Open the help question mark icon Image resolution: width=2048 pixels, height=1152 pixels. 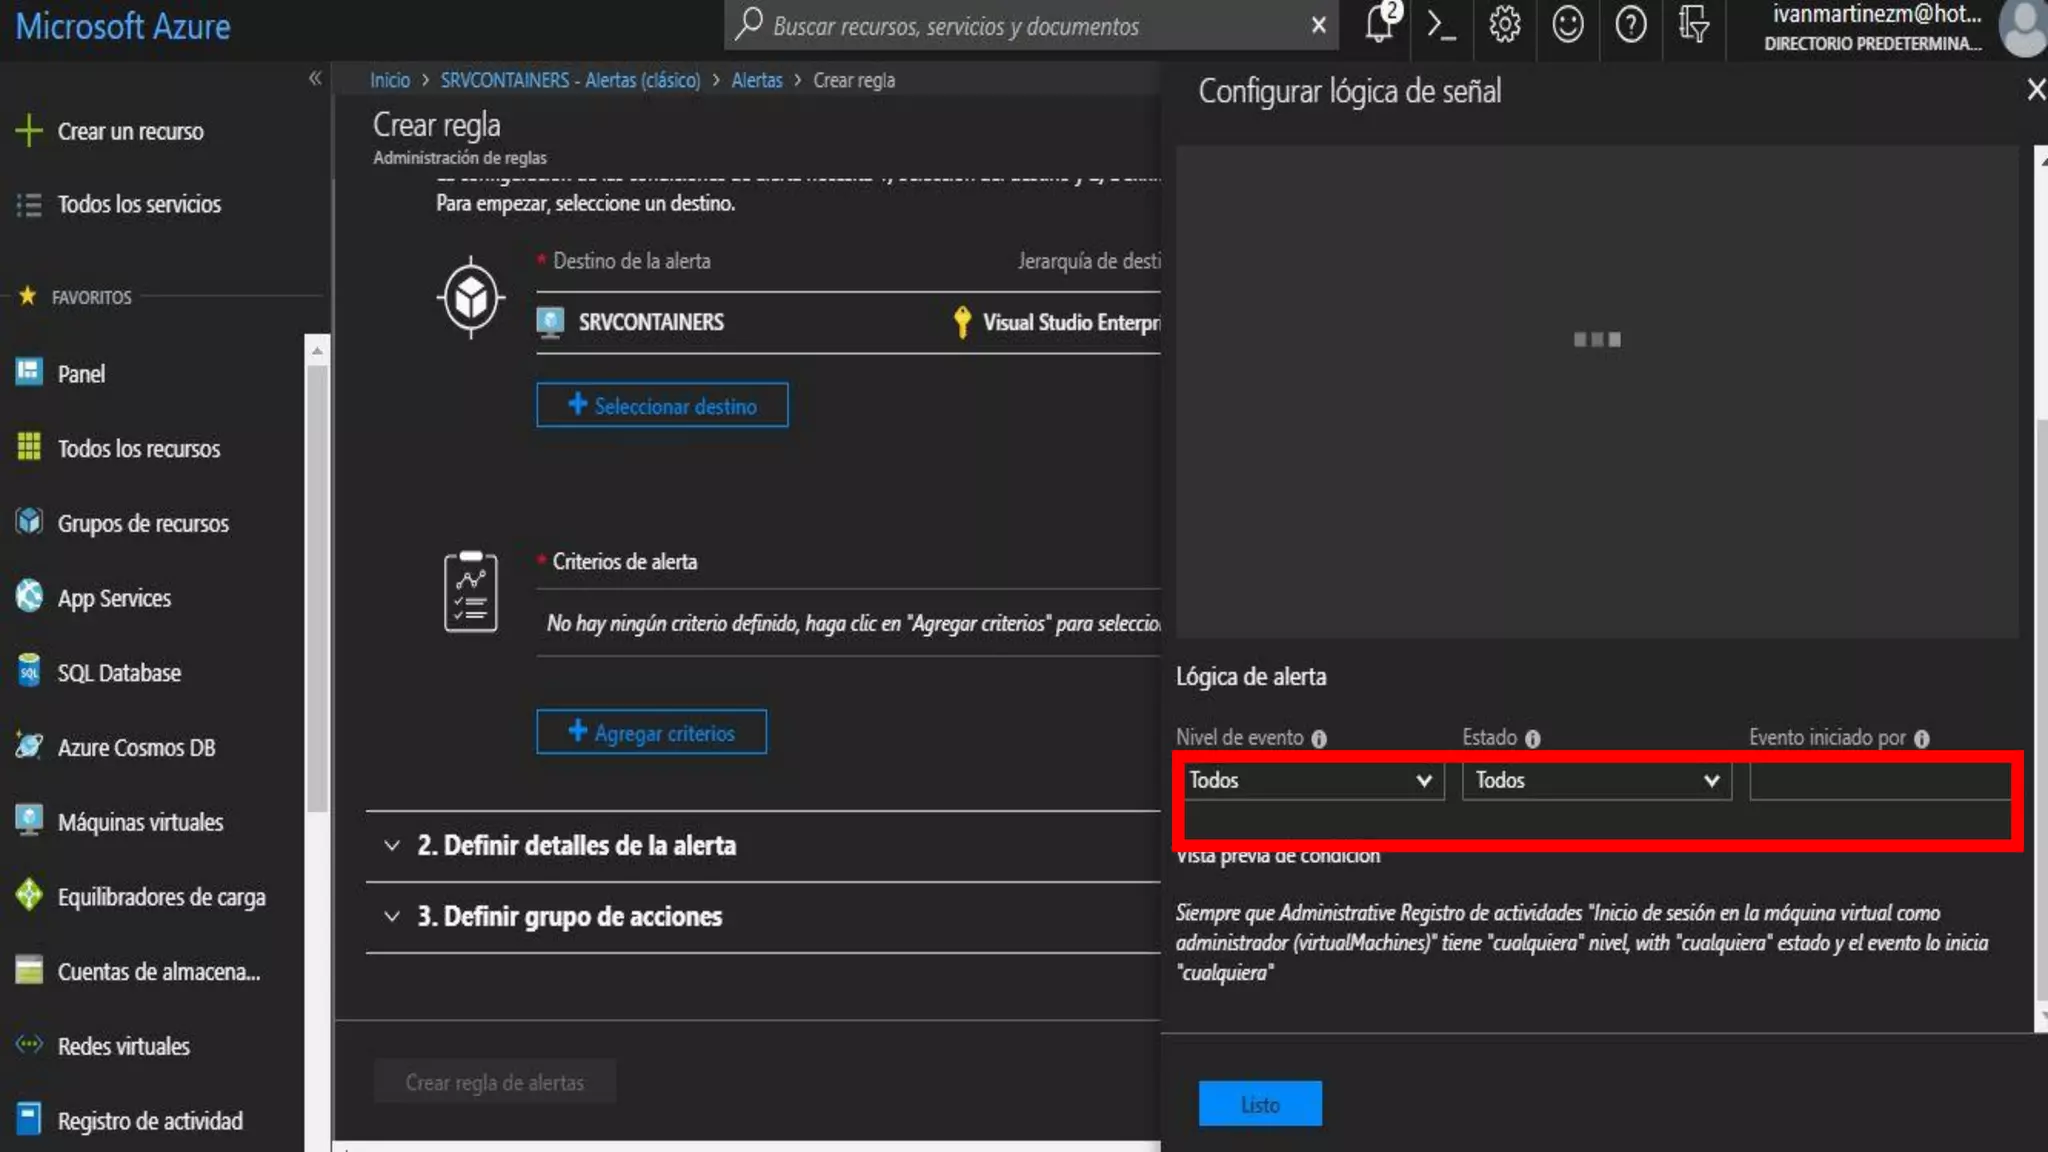tap(1630, 24)
